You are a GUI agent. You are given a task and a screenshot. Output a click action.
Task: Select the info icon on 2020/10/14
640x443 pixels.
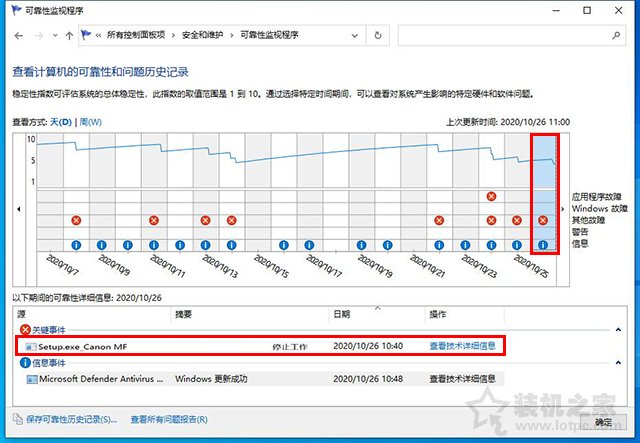coord(232,245)
